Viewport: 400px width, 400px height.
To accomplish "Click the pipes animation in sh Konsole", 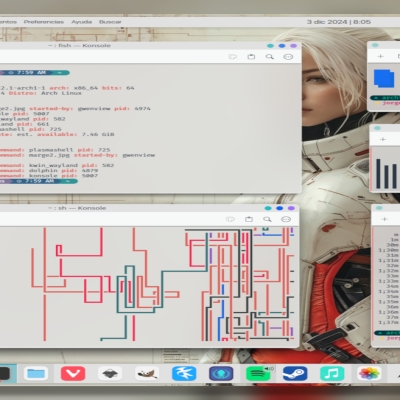I will [x=147, y=284].
